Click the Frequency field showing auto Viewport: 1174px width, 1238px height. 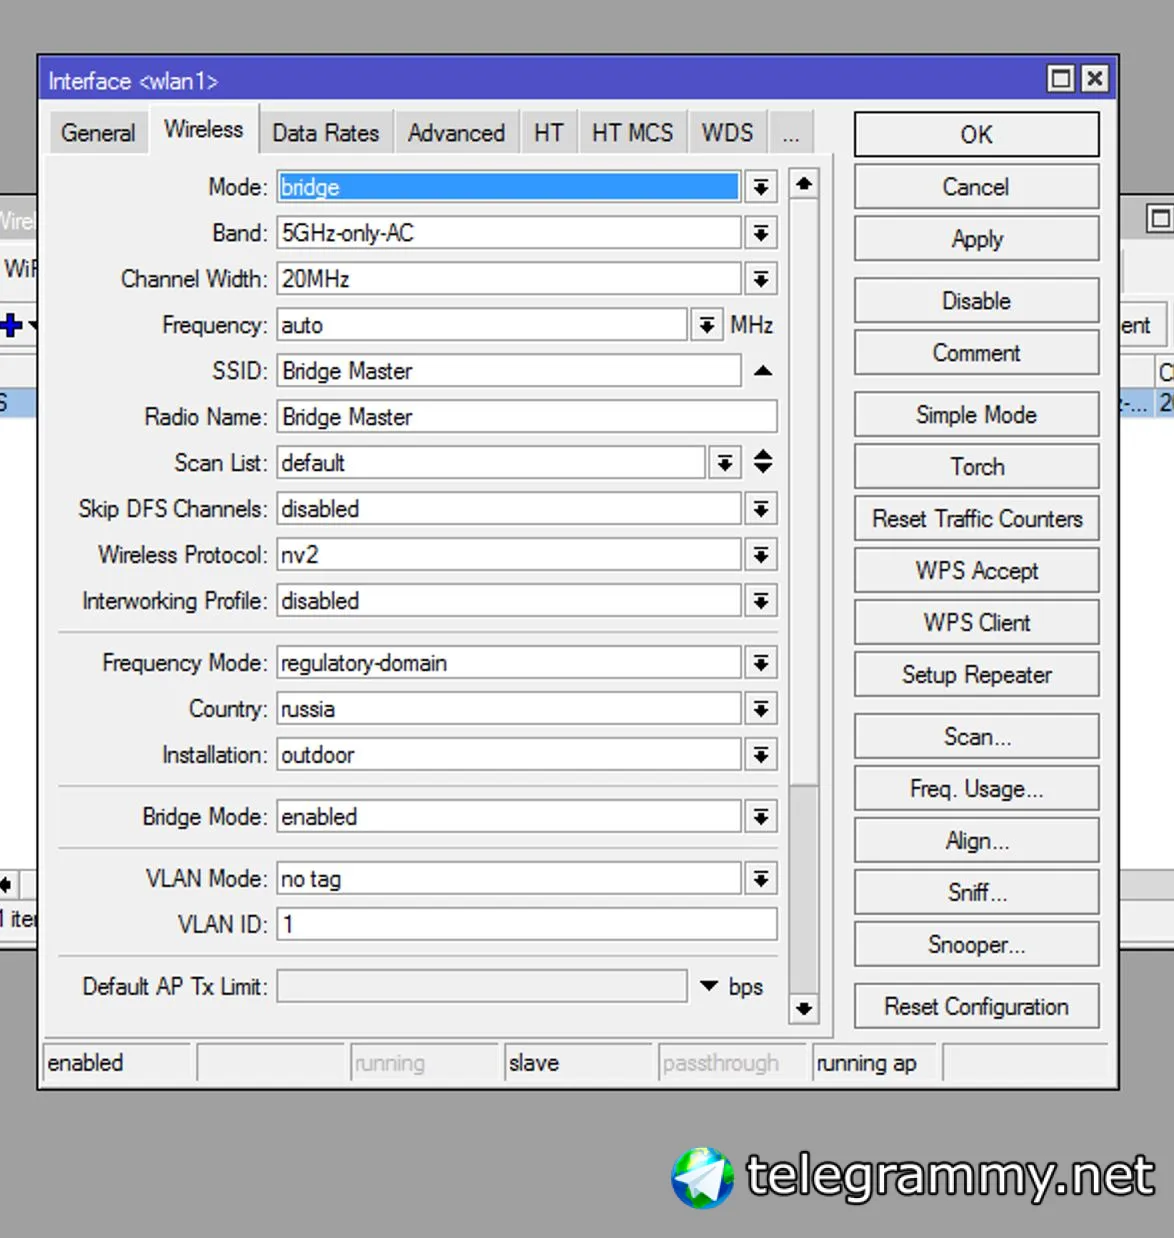482,325
